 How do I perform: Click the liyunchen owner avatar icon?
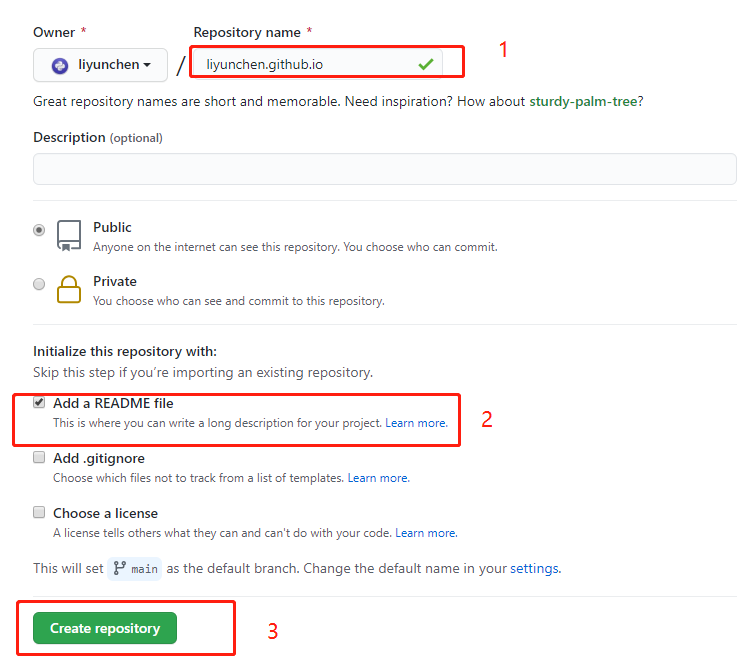coord(60,65)
